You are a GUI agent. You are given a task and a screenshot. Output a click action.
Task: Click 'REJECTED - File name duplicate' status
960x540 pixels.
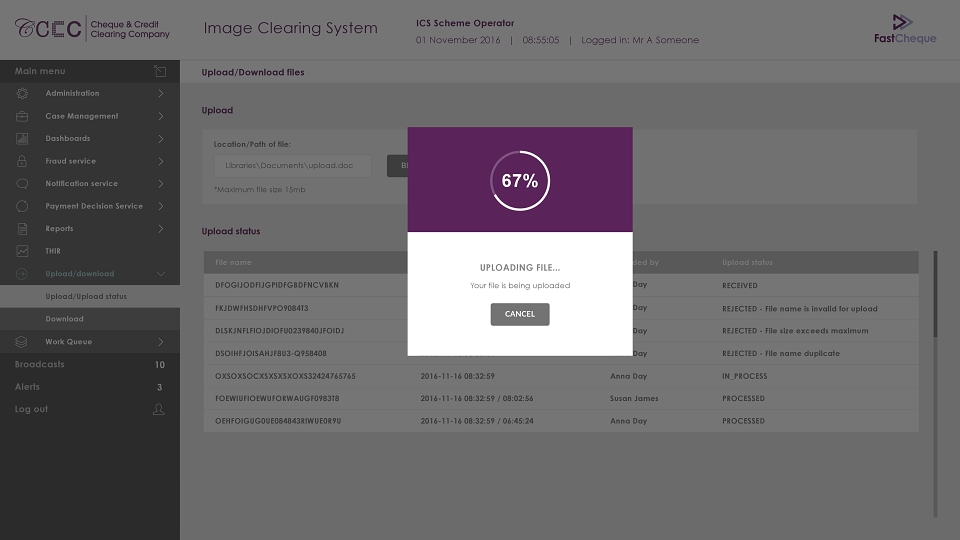(781, 353)
